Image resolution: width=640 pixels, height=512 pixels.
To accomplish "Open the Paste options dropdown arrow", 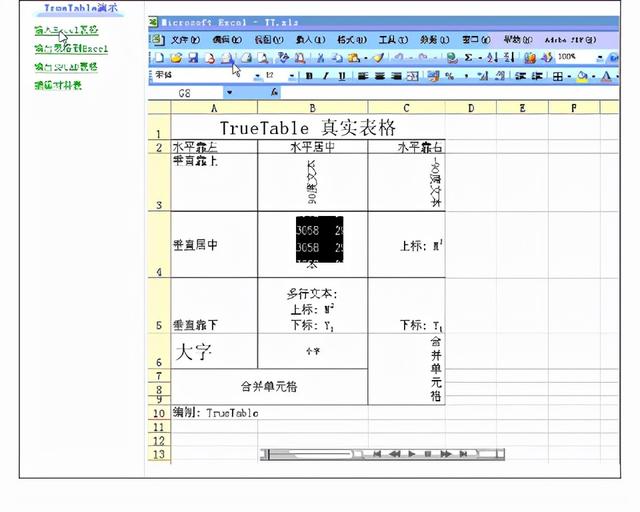I will (x=365, y=58).
